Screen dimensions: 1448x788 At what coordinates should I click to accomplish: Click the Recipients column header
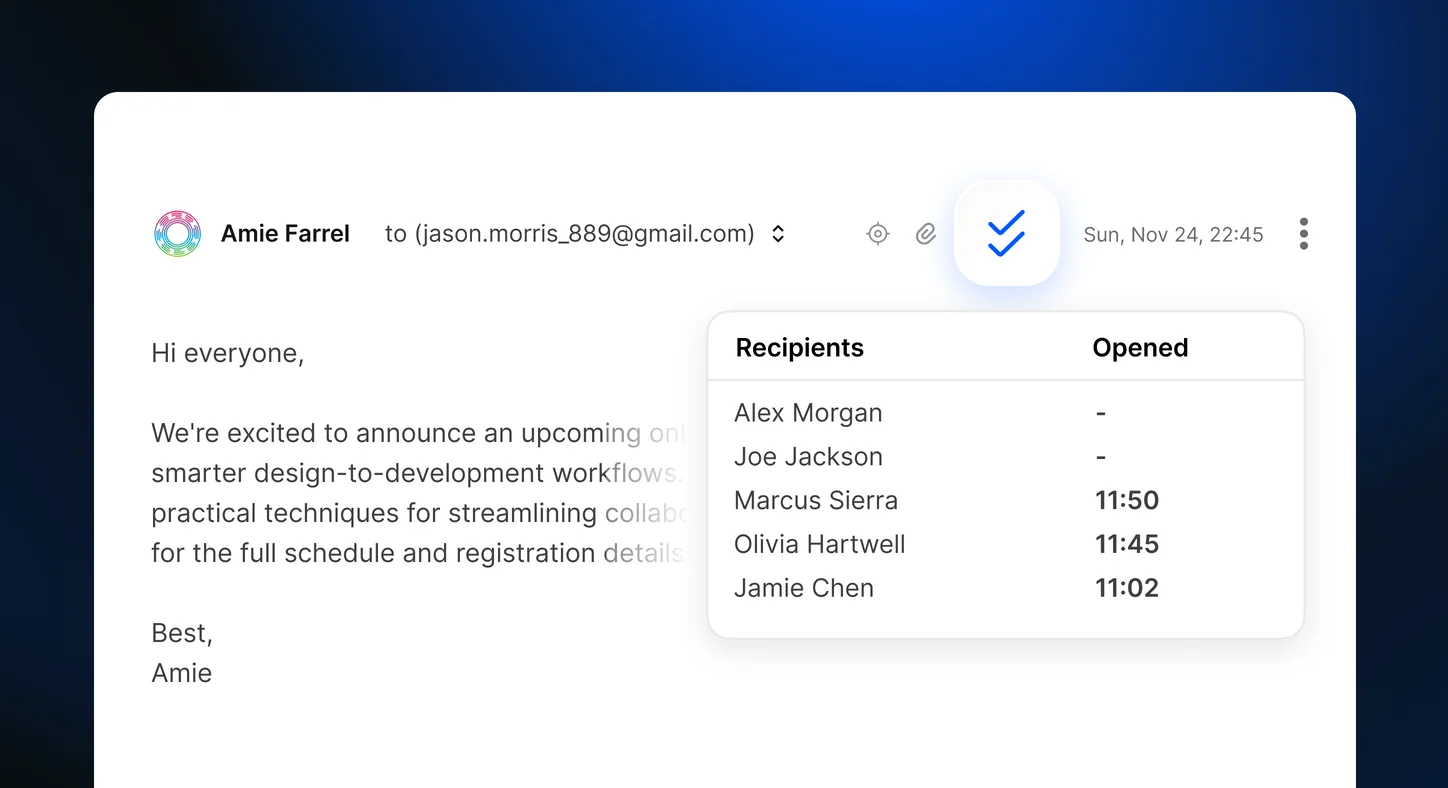click(800, 348)
